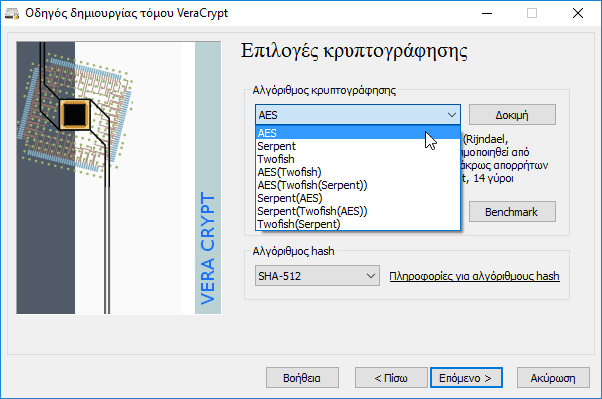
Task: Click the VeraCrypt title bar icon
Action: coord(12,13)
